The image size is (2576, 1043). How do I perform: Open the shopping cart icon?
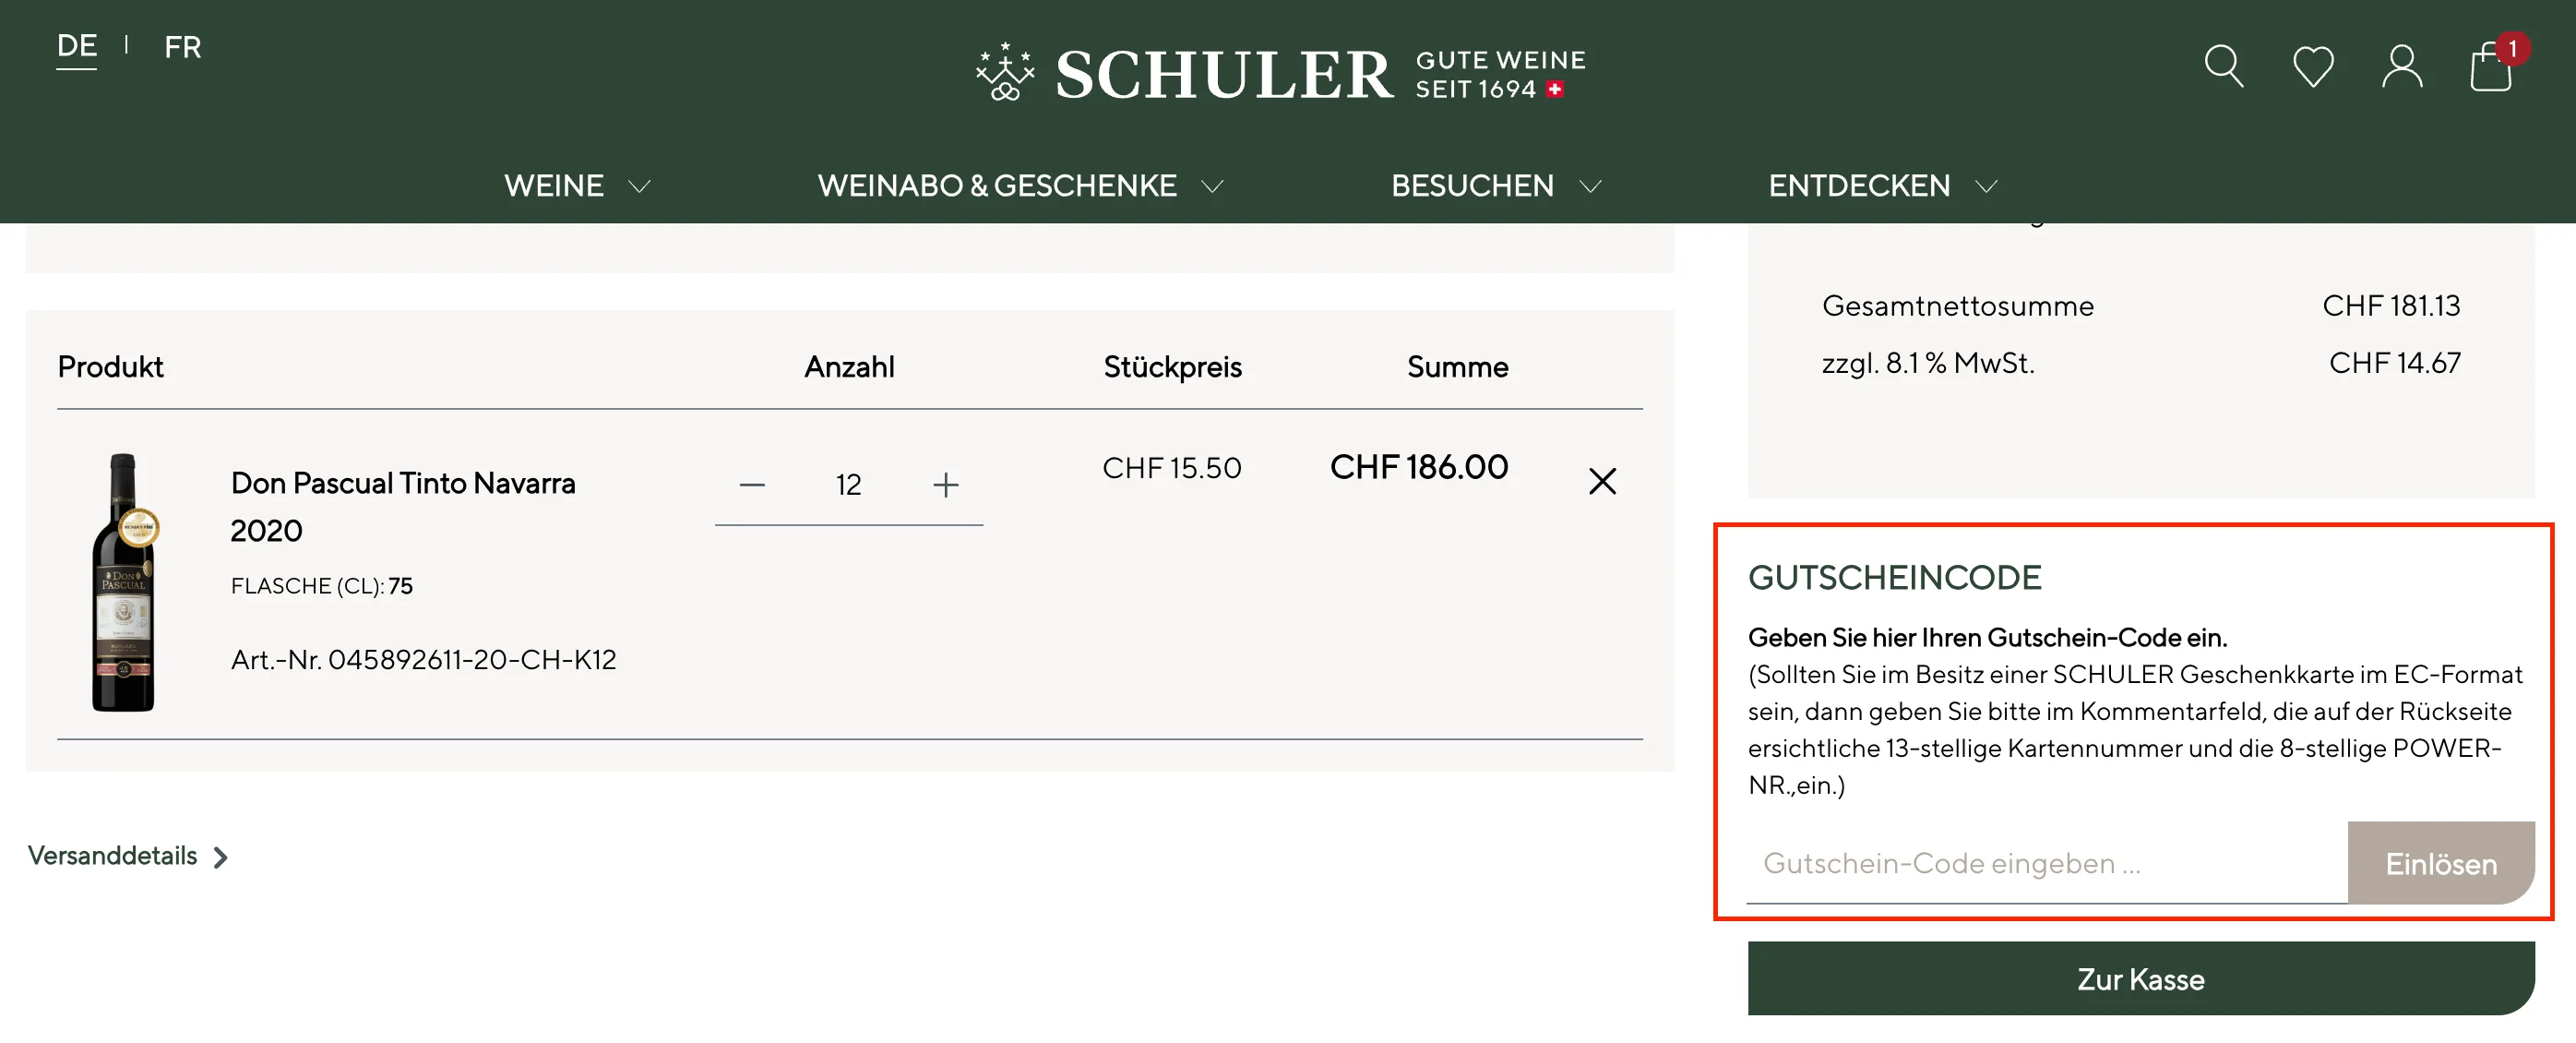point(2489,70)
